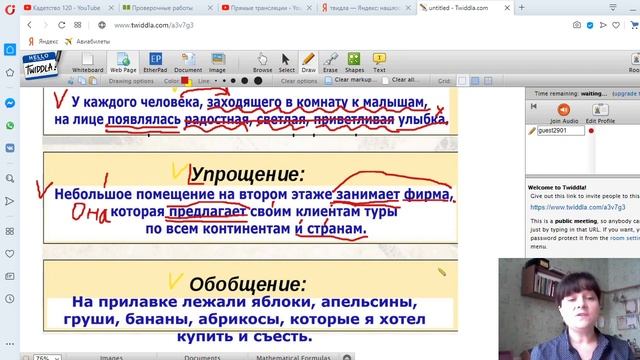Click the copy icon in options bar

pyautogui.click(x=82, y=81)
